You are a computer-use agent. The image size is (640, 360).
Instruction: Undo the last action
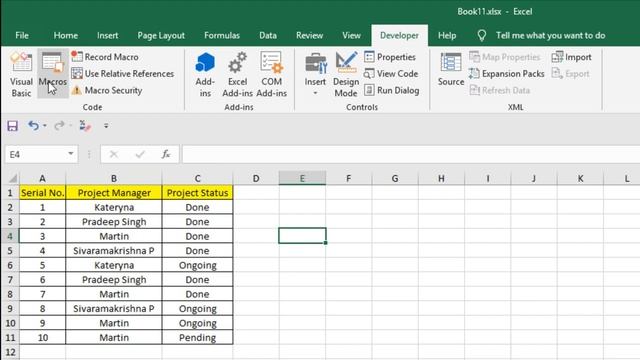click(33, 126)
